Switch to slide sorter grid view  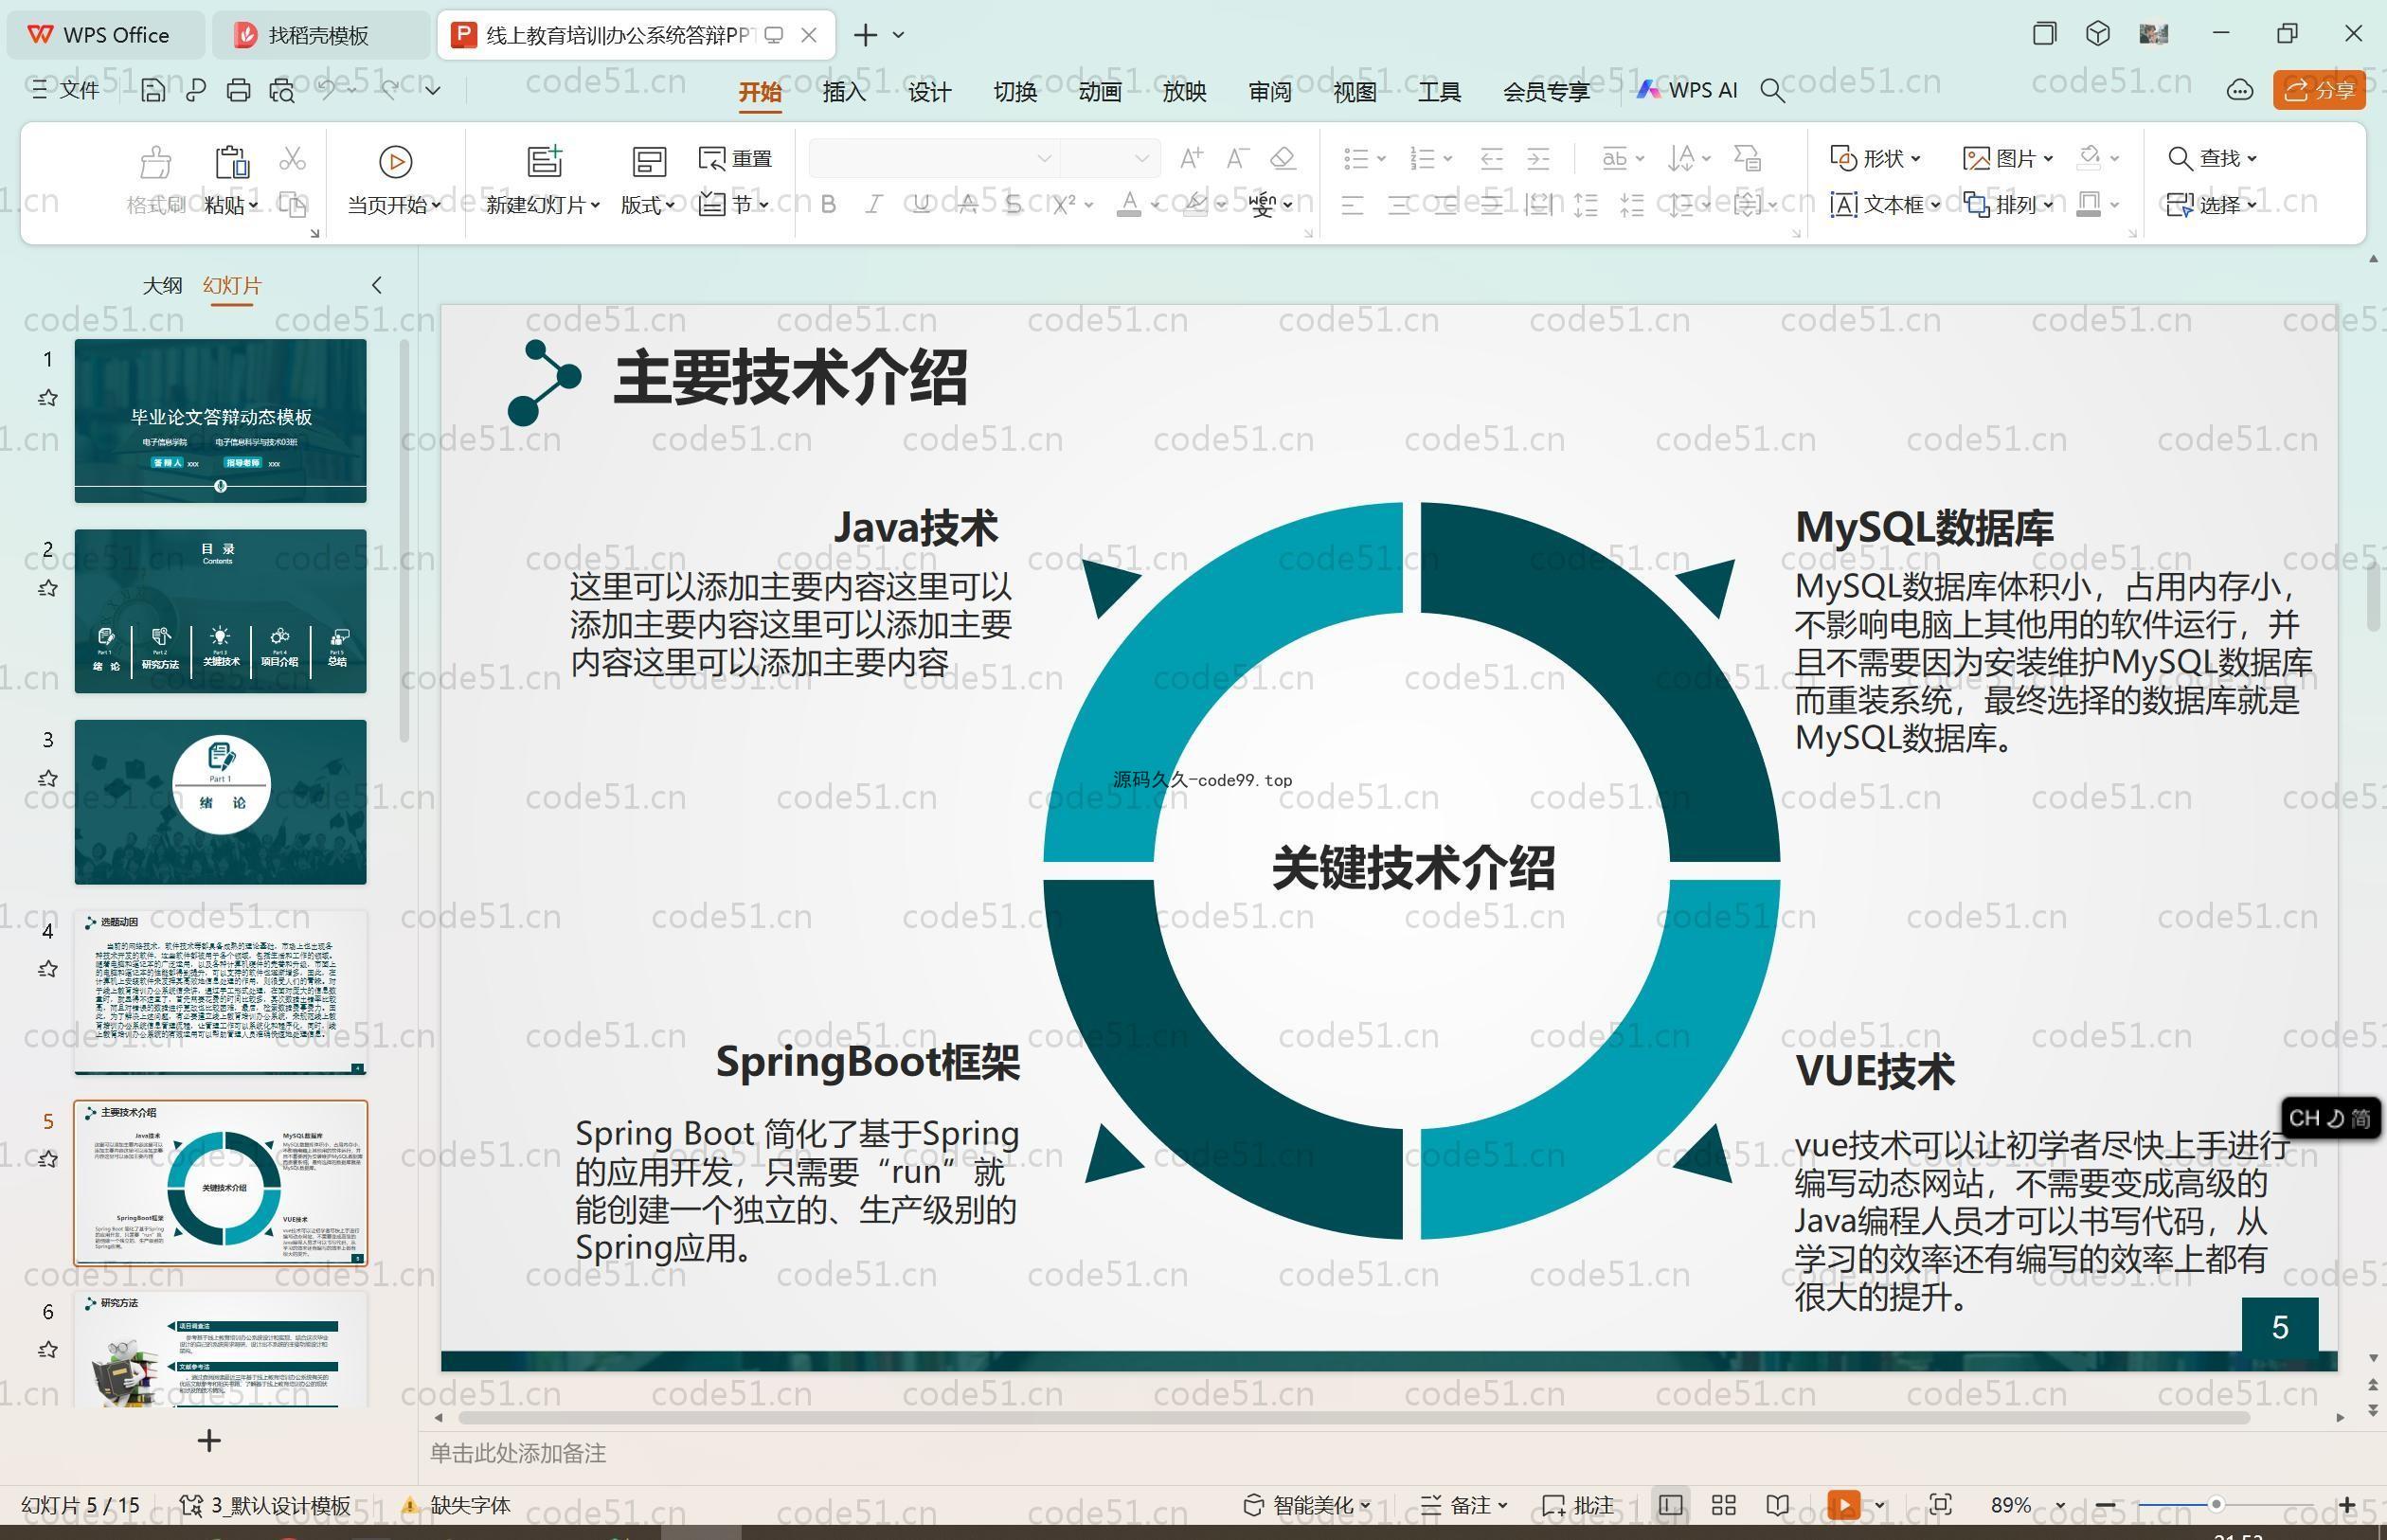(x=1723, y=1504)
